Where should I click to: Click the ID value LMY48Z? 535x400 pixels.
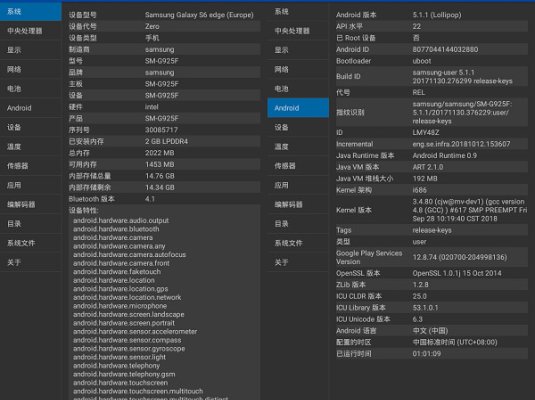click(426, 132)
